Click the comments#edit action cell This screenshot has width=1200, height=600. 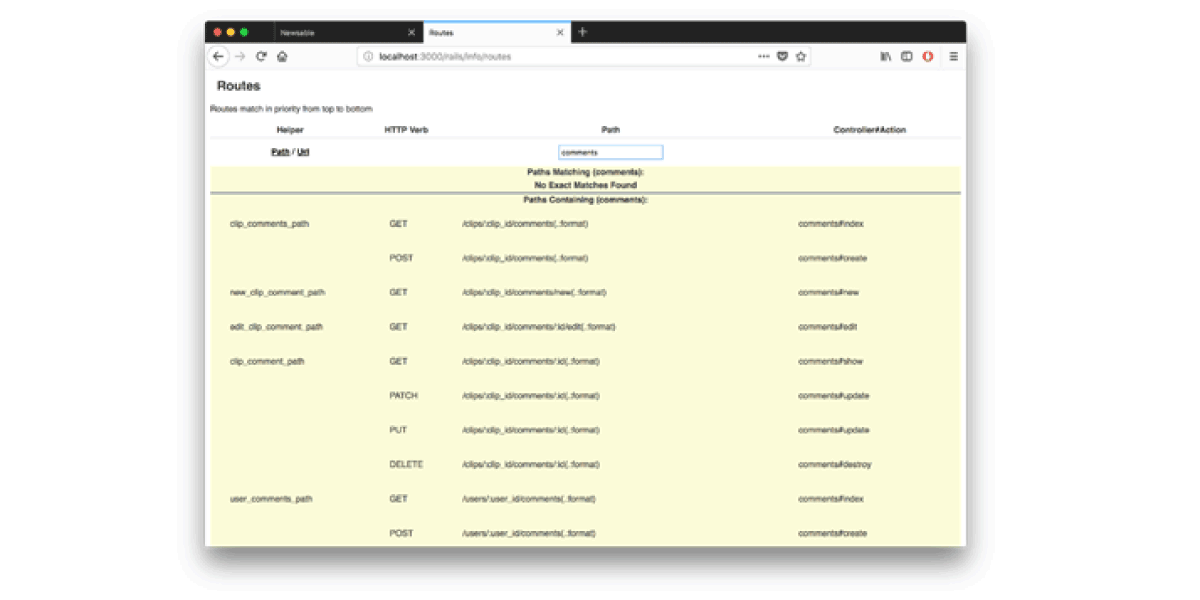pos(828,327)
